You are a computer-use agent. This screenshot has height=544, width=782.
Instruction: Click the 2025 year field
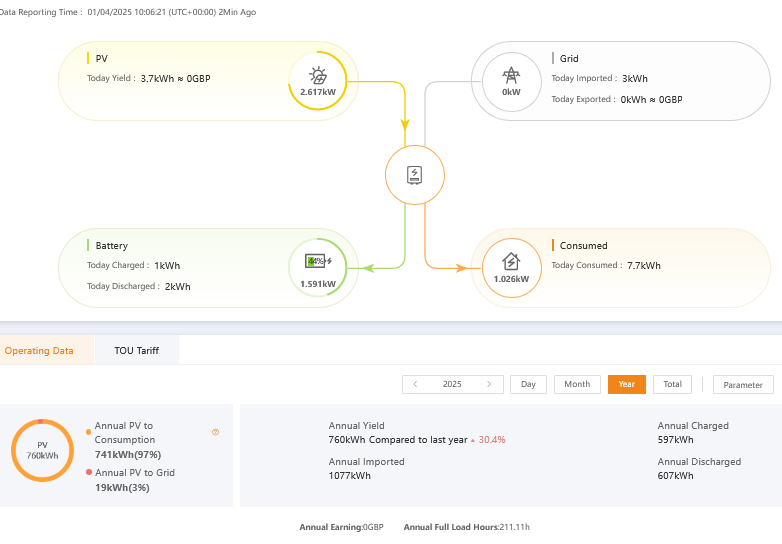click(452, 384)
